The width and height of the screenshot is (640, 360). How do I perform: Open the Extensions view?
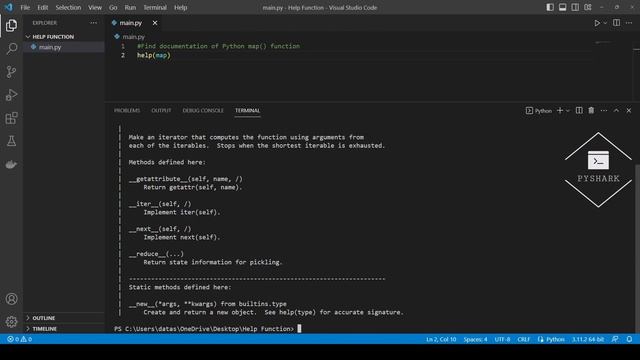(11, 118)
